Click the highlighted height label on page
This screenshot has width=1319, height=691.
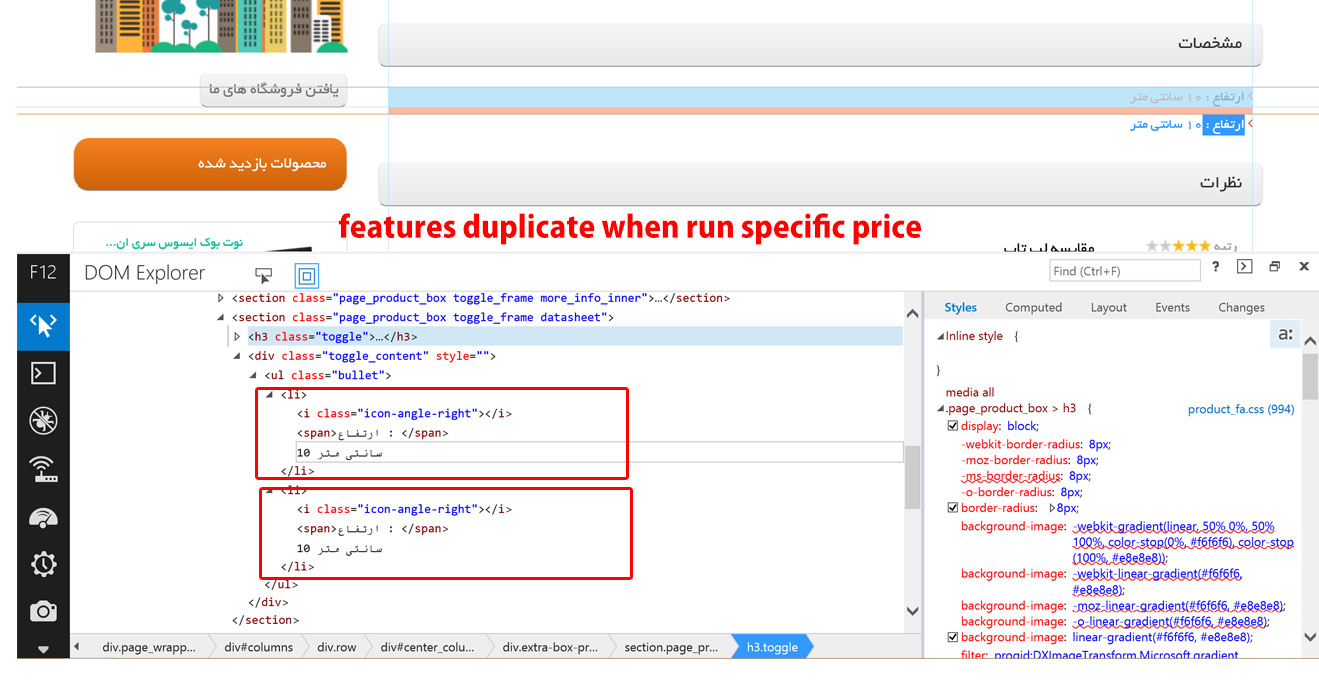[x=1224, y=125]
